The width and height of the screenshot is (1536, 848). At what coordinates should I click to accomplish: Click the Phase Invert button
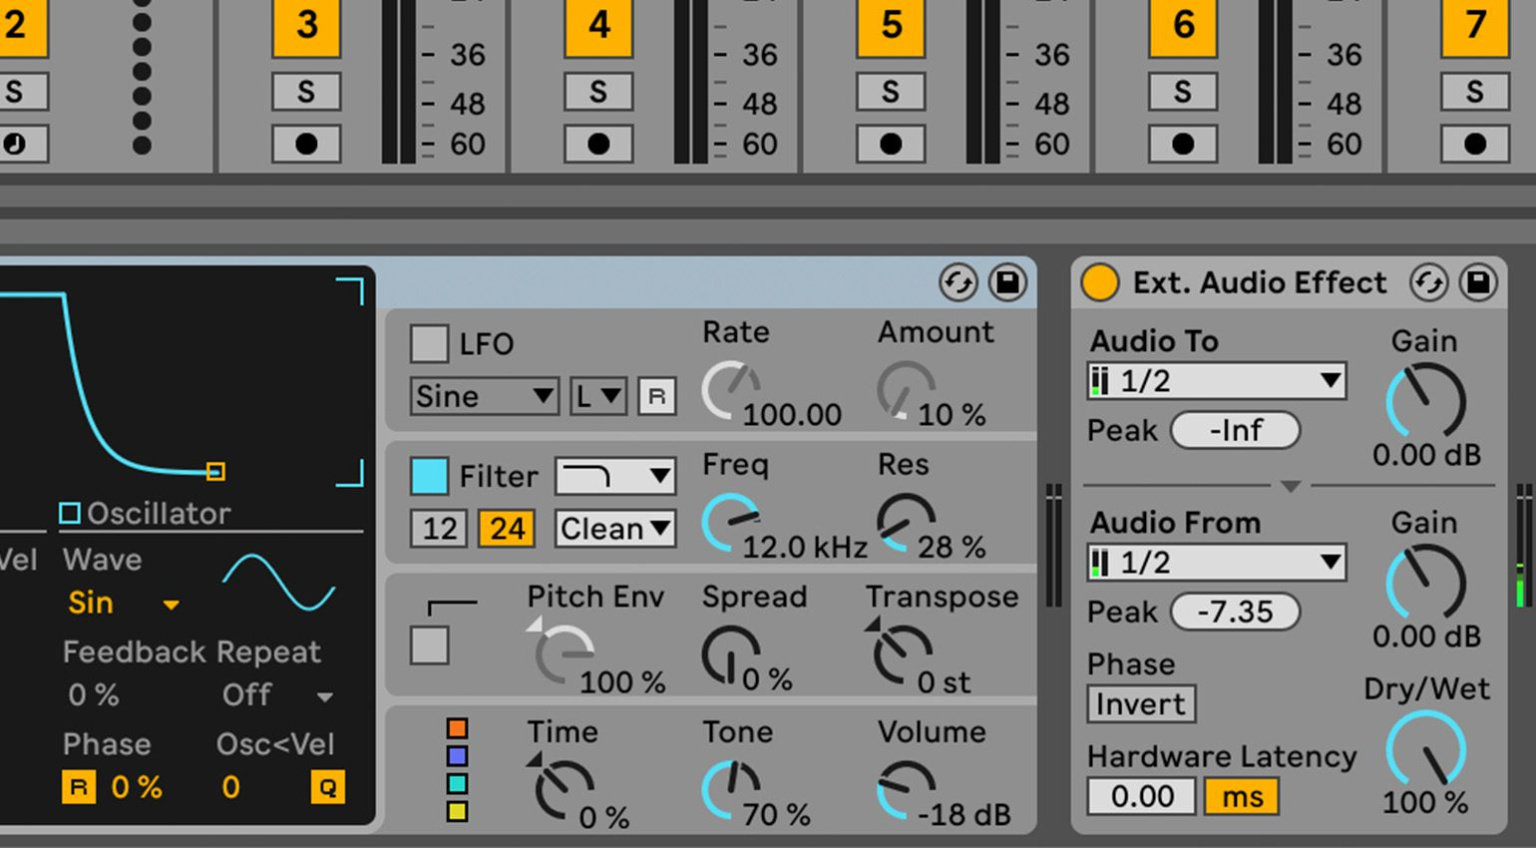click(1141, 704)
